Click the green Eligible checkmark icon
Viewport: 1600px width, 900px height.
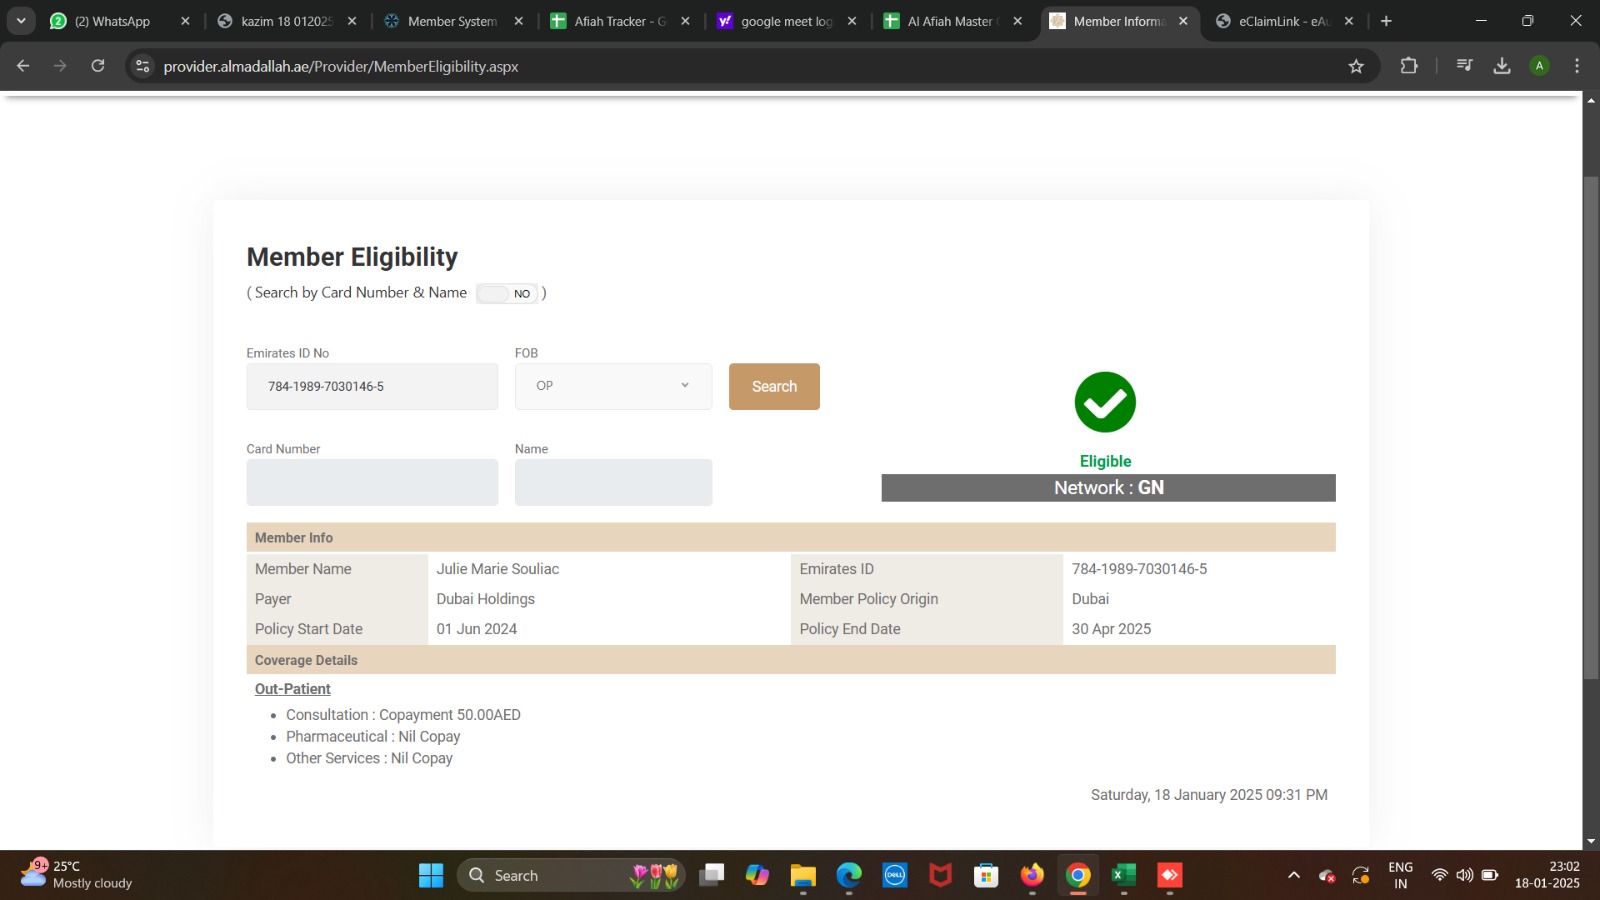(1105, 402)
